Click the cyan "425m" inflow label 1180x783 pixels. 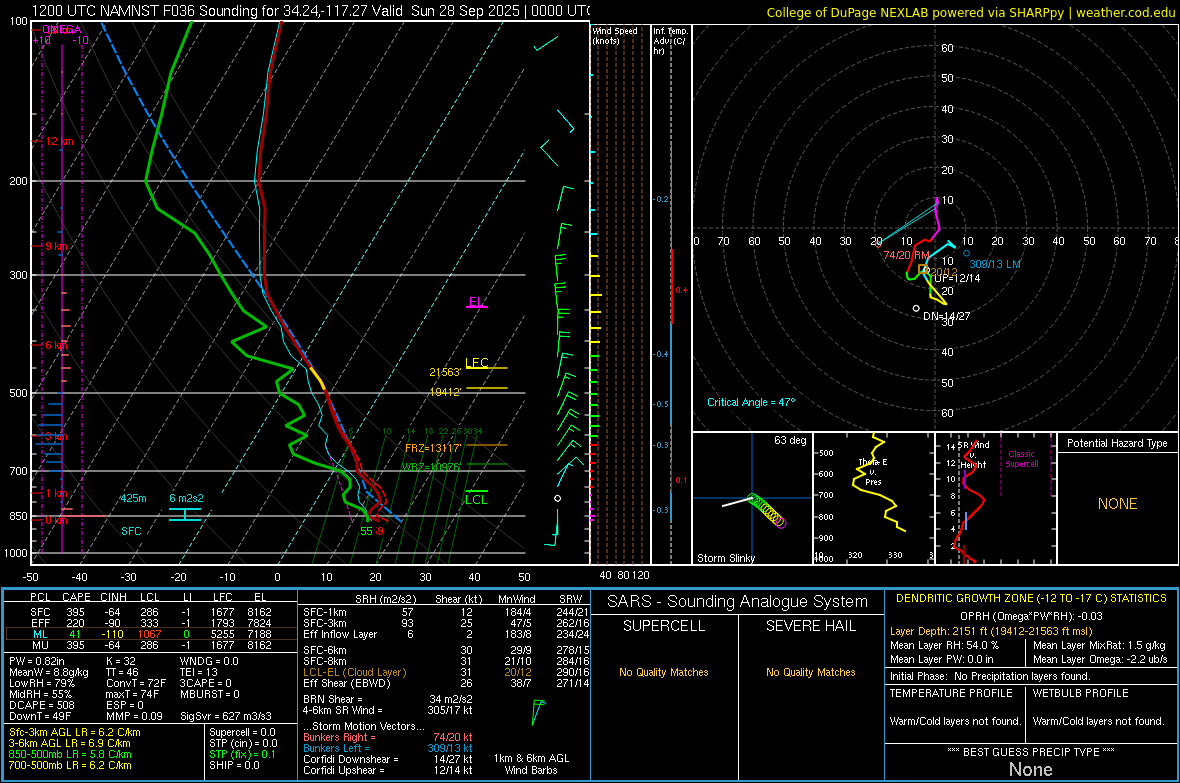click(x=133, y=498)
